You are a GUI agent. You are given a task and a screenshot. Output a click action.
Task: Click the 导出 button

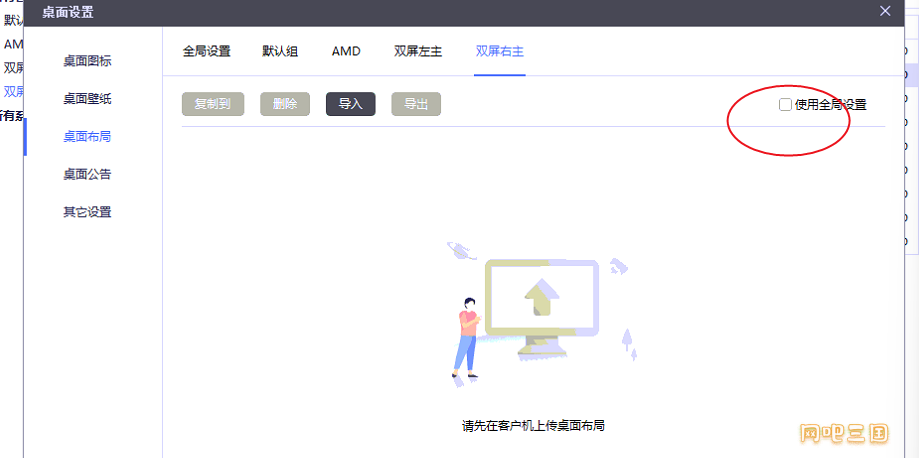click(x=416, y=104)
